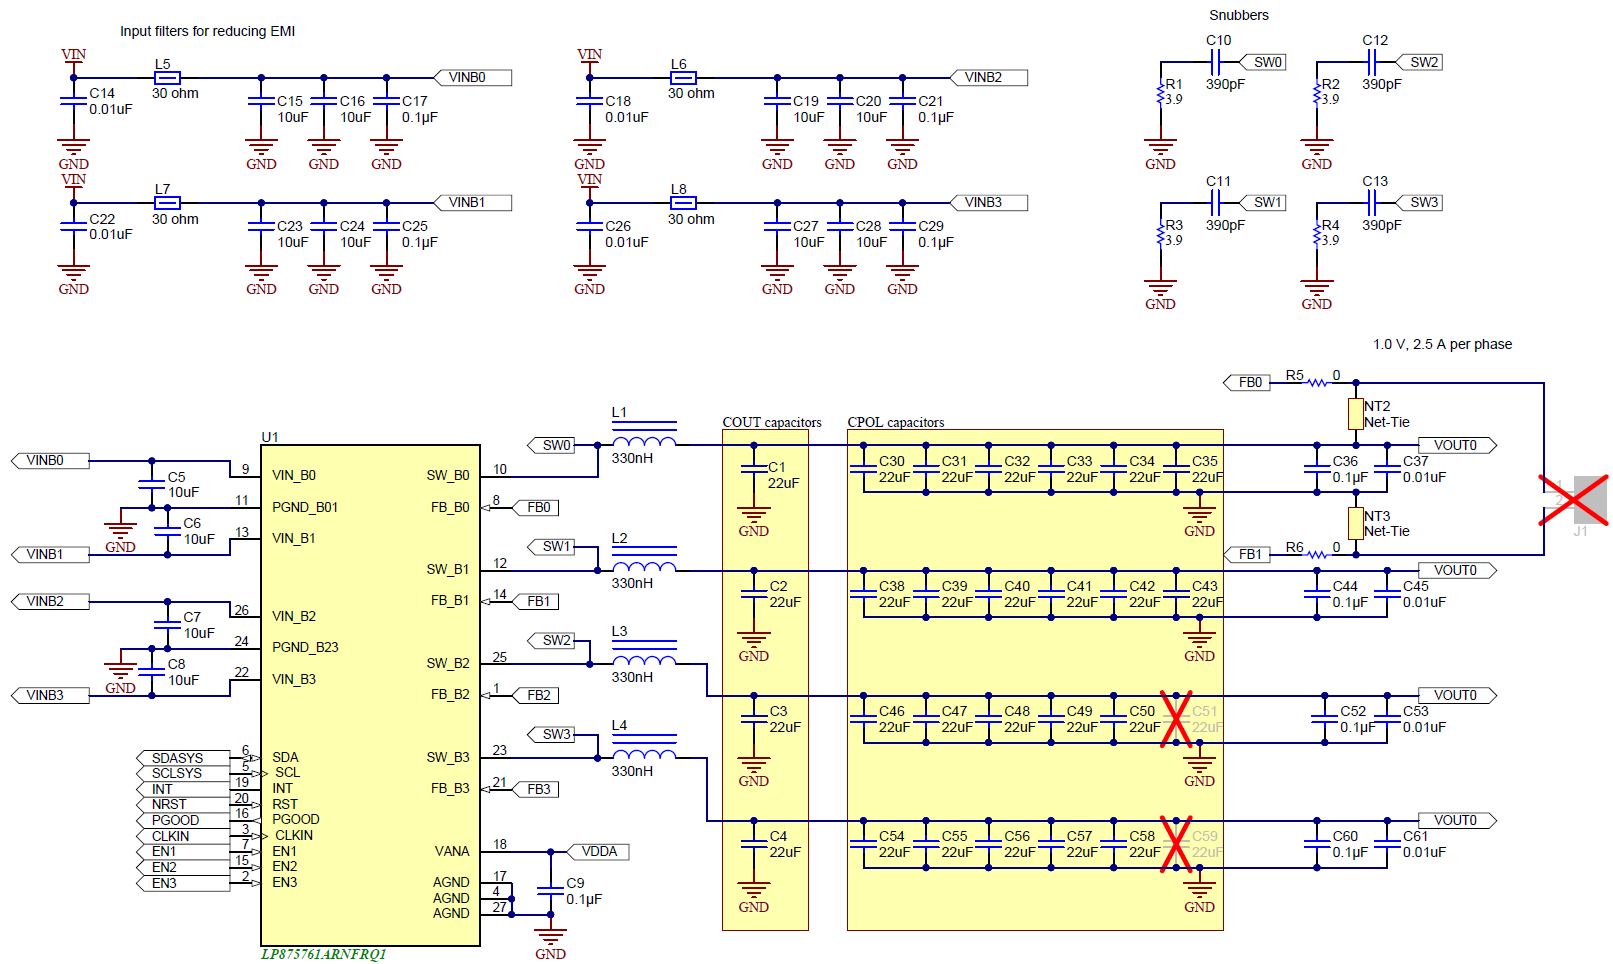Select the SW_B0 pin name on U1
This screenshot has width=1613, height=964.
(448, 475)
